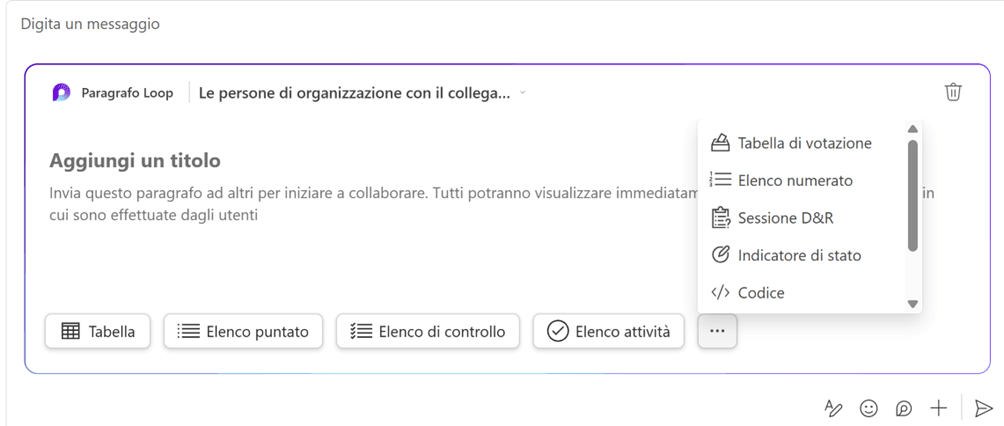Expand the link sharing permissions dropdown

[x=362, y=93]
